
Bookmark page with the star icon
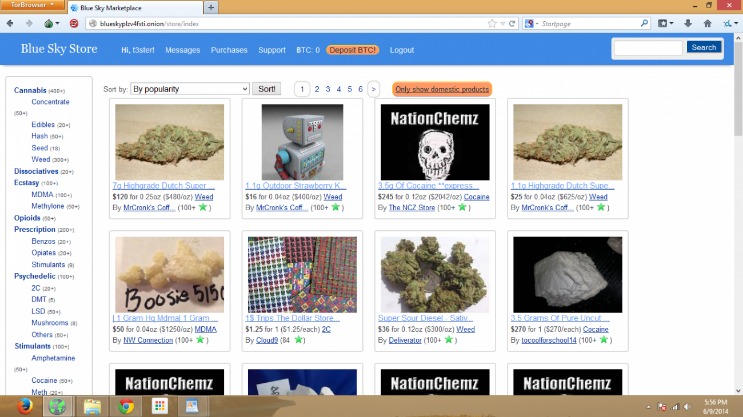point(492,23)
